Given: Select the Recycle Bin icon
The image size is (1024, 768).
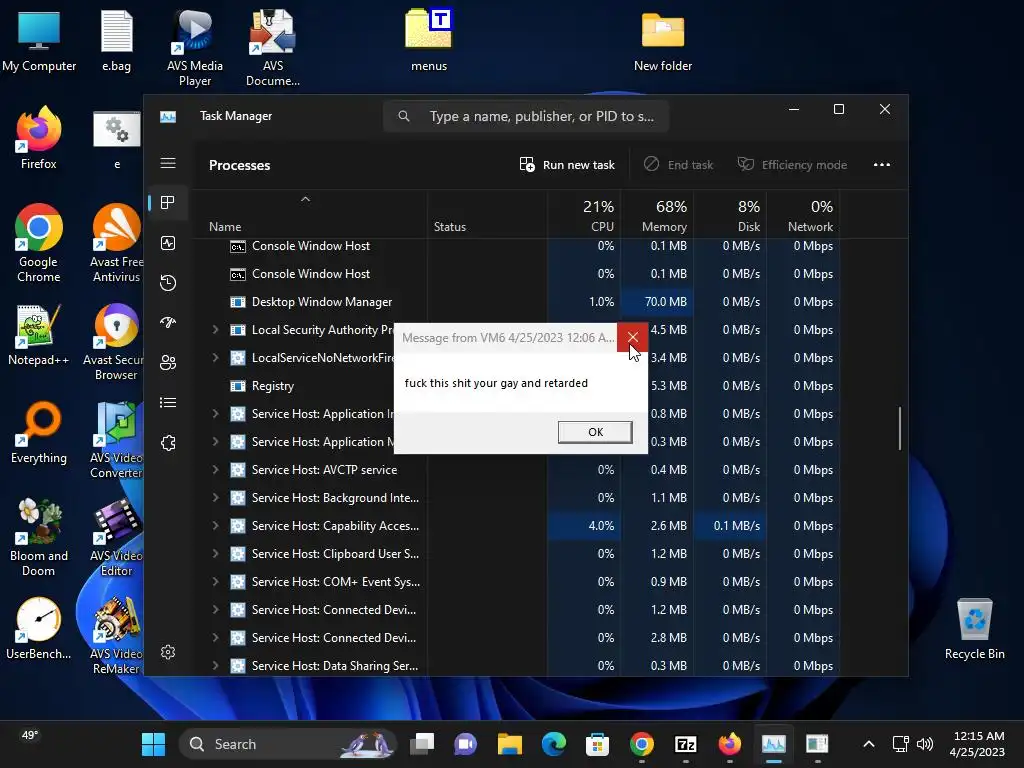Looking at the screenshot, I should (x=974, y=629).
